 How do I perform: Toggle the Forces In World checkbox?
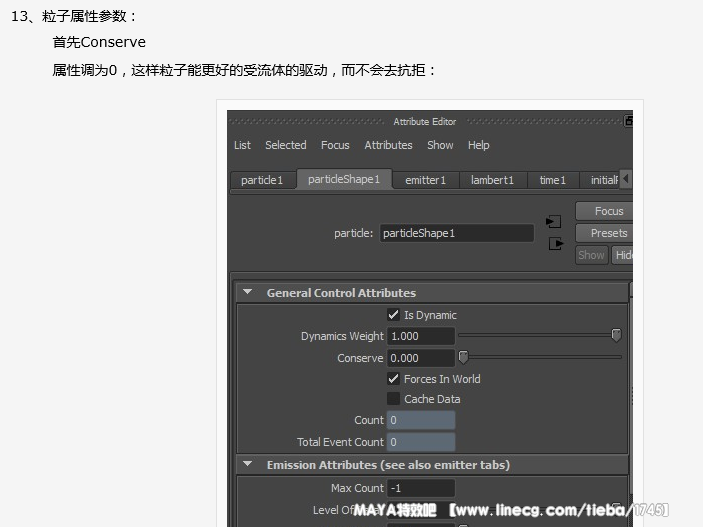click(x=393, y=379)
